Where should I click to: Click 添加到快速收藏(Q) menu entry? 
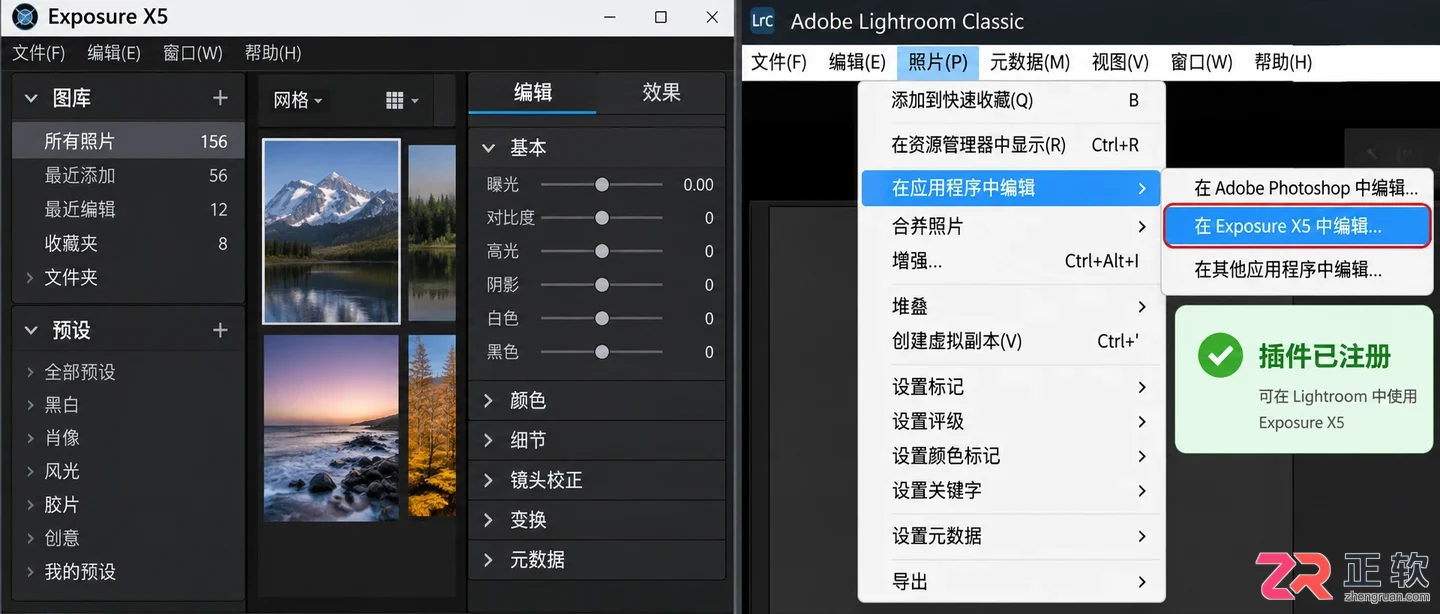[x=1013, y=100]
